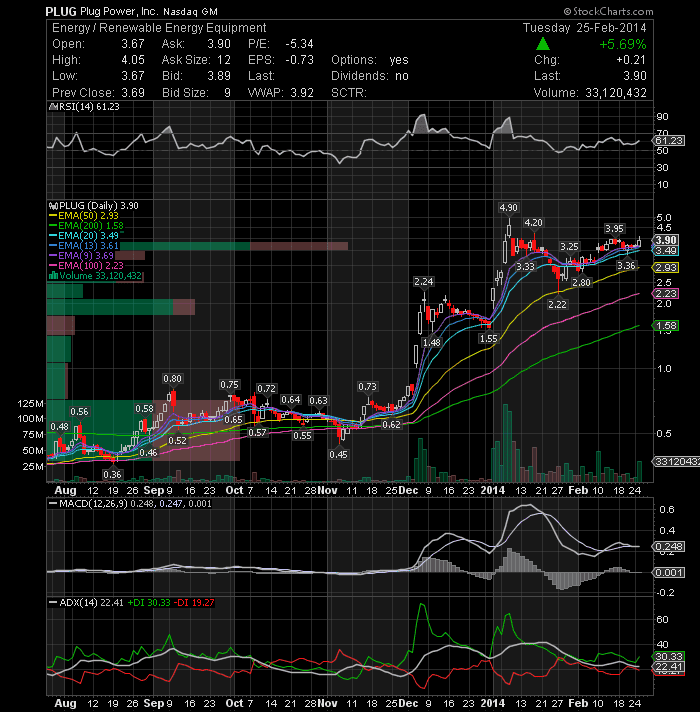Click the Tuesday 25-Feb-2014 date
700x712 pixels.
click(585, 28)
